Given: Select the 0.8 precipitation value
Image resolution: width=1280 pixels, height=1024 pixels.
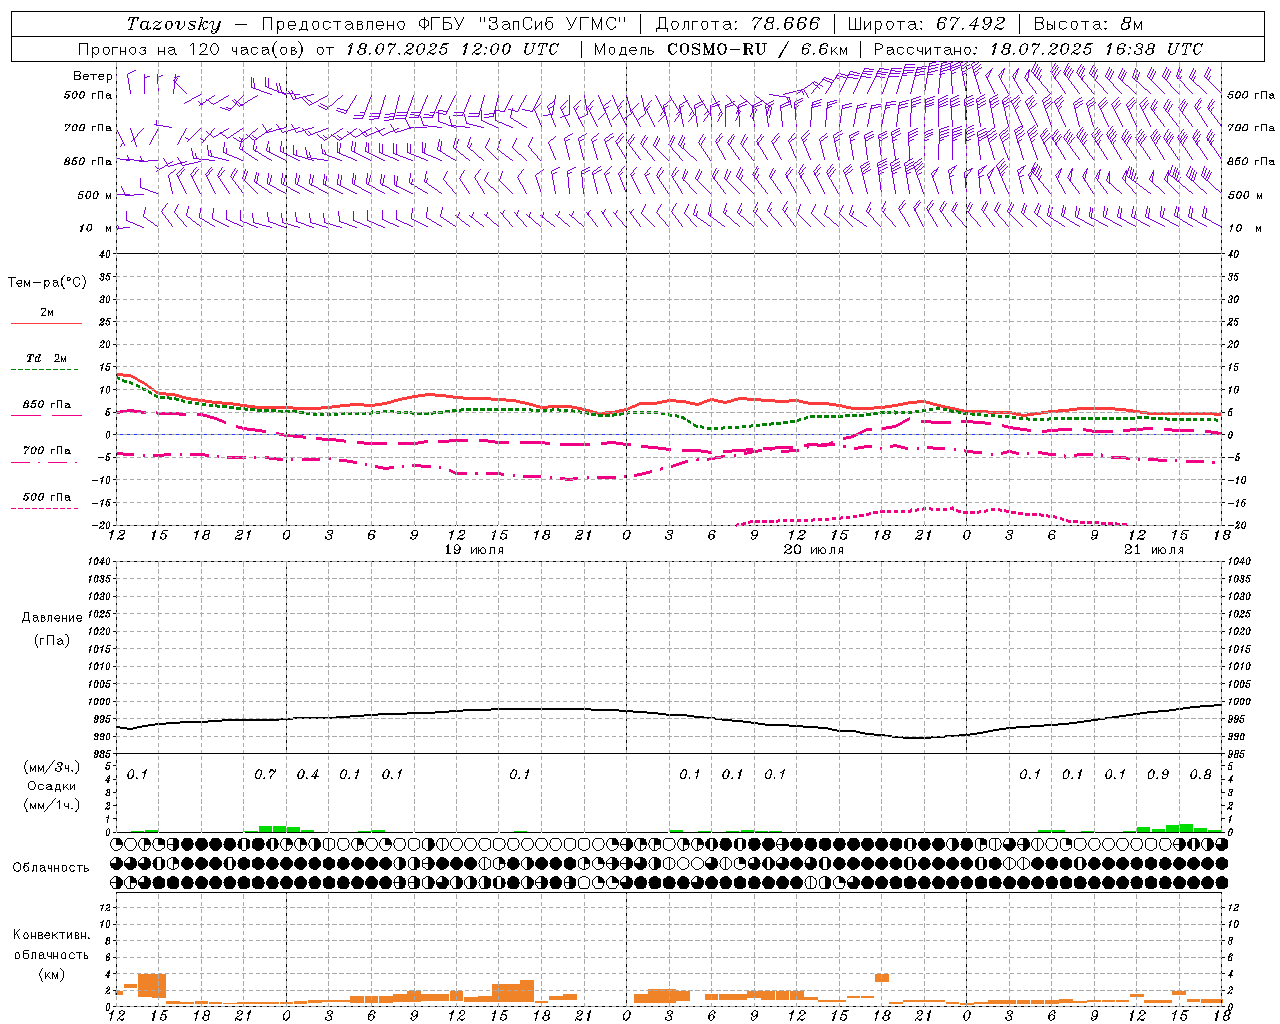Looking at the screenshot, I should 1201,775.
